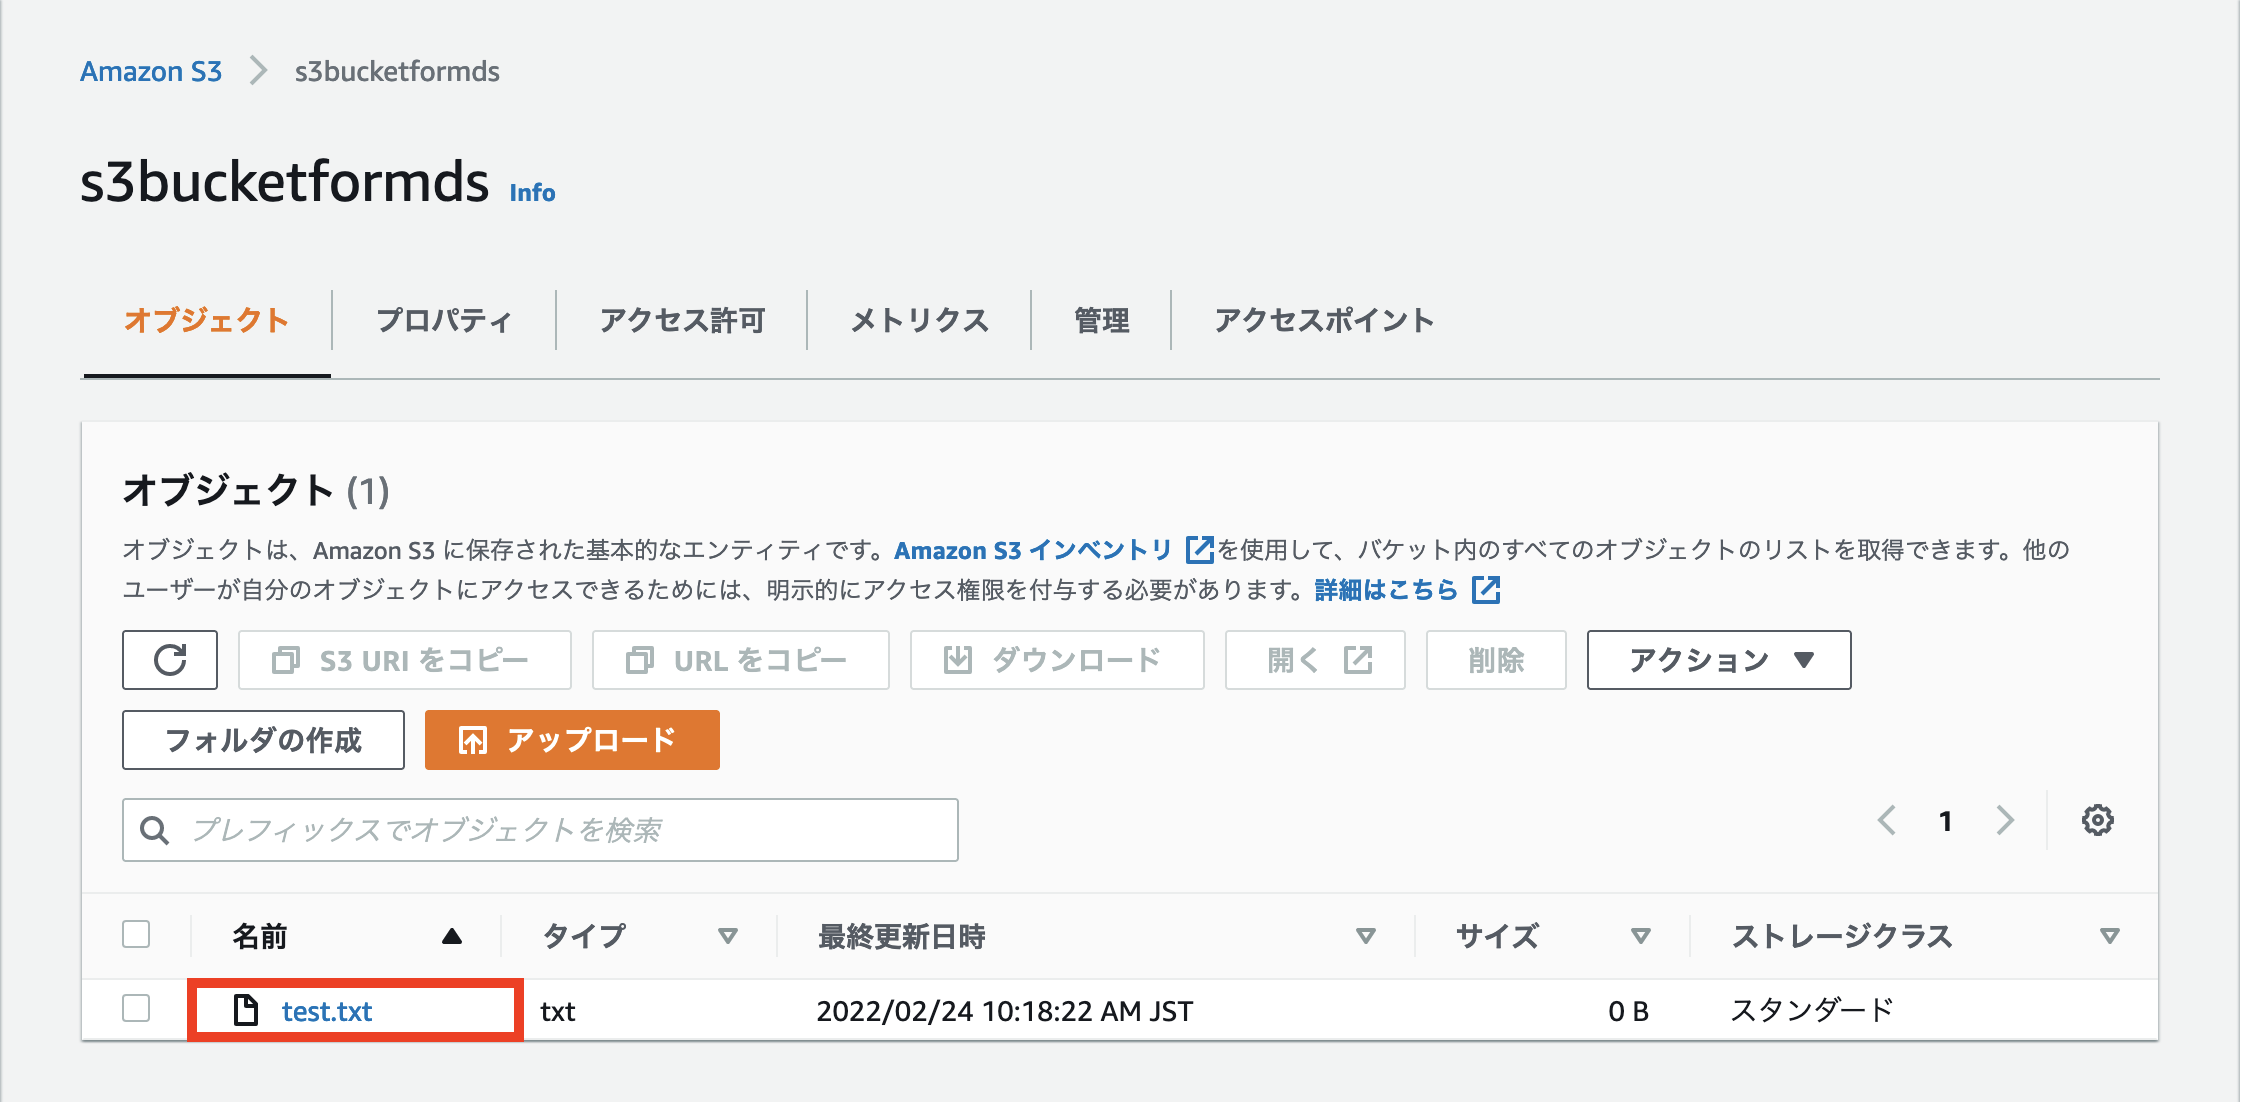This screenshot has width=2244, height=1102.
Task: Click the upload icon on アップロード button
Action: [471, 740]
